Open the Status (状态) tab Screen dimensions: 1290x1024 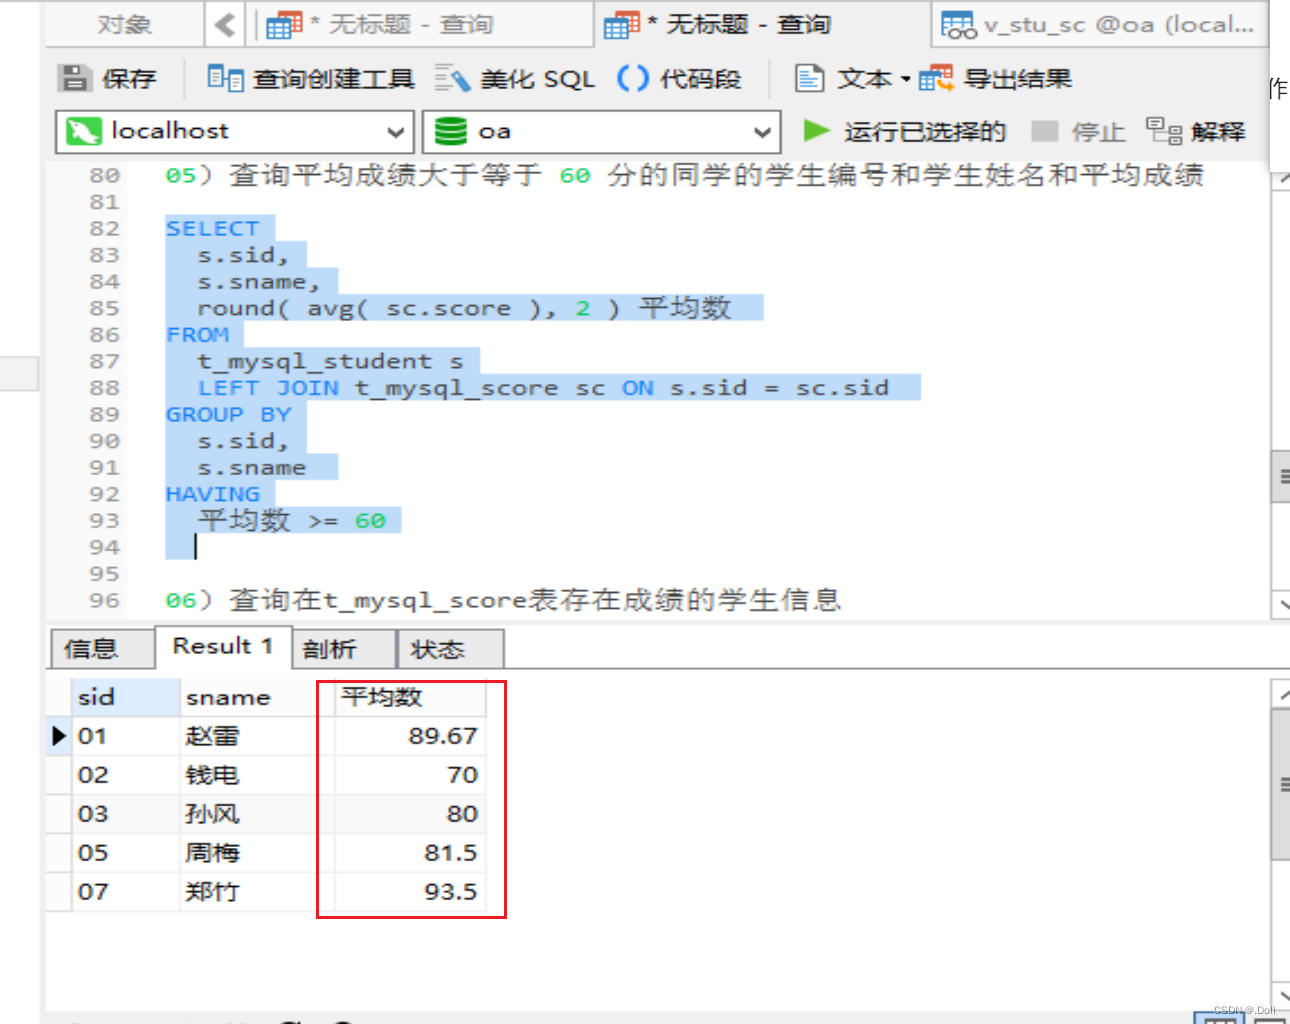coord(449,649)
